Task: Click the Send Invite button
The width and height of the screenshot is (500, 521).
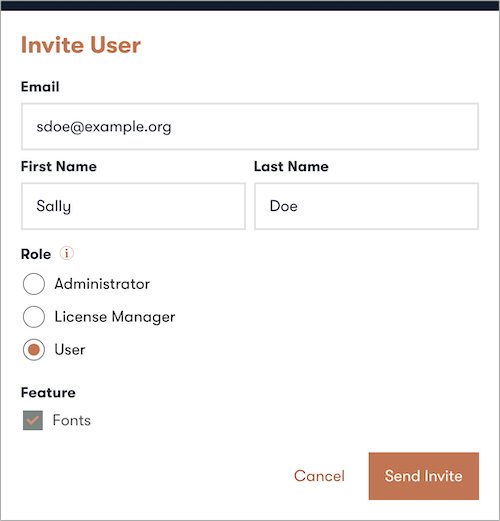Action: coord(424,476)
